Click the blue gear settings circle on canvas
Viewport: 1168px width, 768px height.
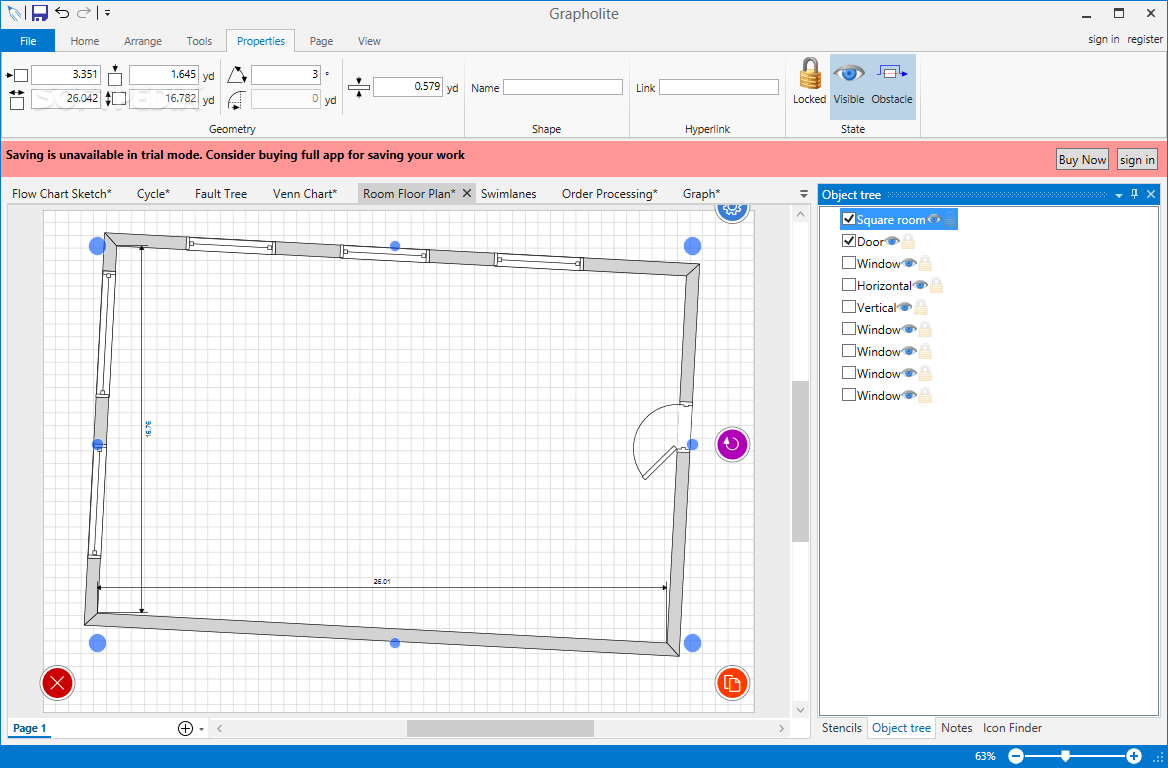732,210
